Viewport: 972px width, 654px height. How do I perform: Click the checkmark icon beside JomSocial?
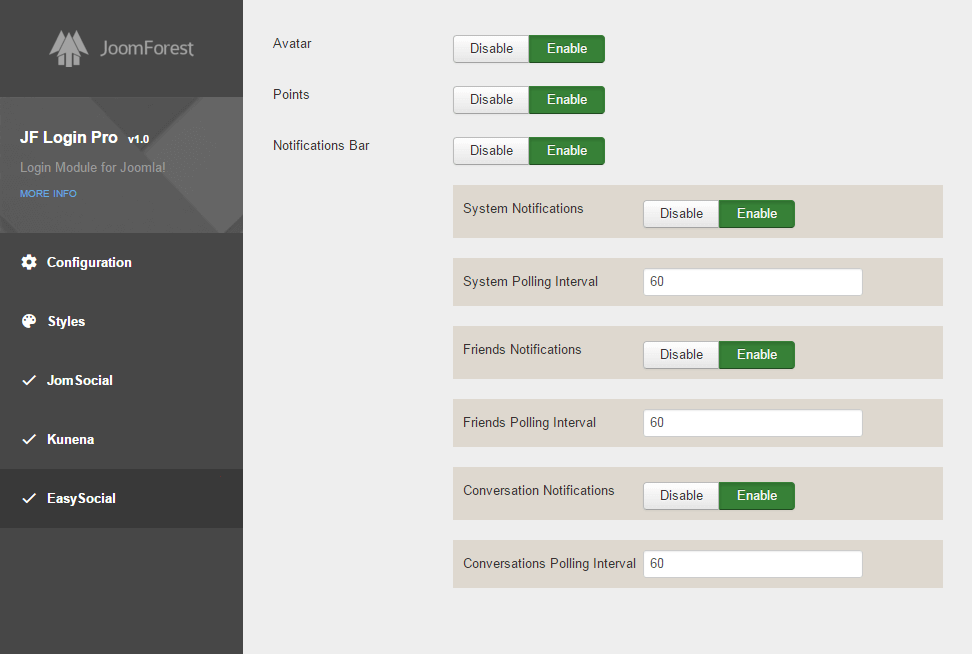tap(29, 380)
